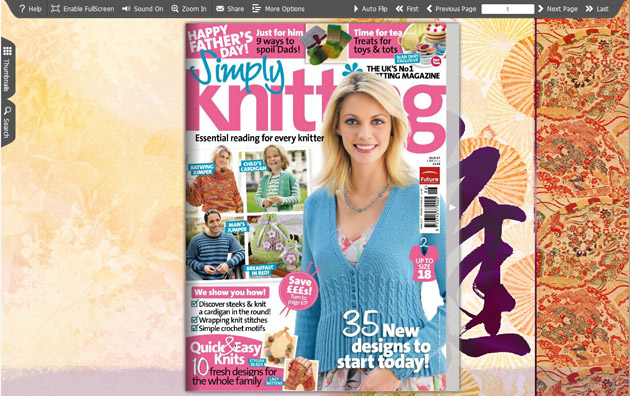Click the page number input field
Image resolution: width=630 pixels, height=396 pixels.
click(507, 9)
